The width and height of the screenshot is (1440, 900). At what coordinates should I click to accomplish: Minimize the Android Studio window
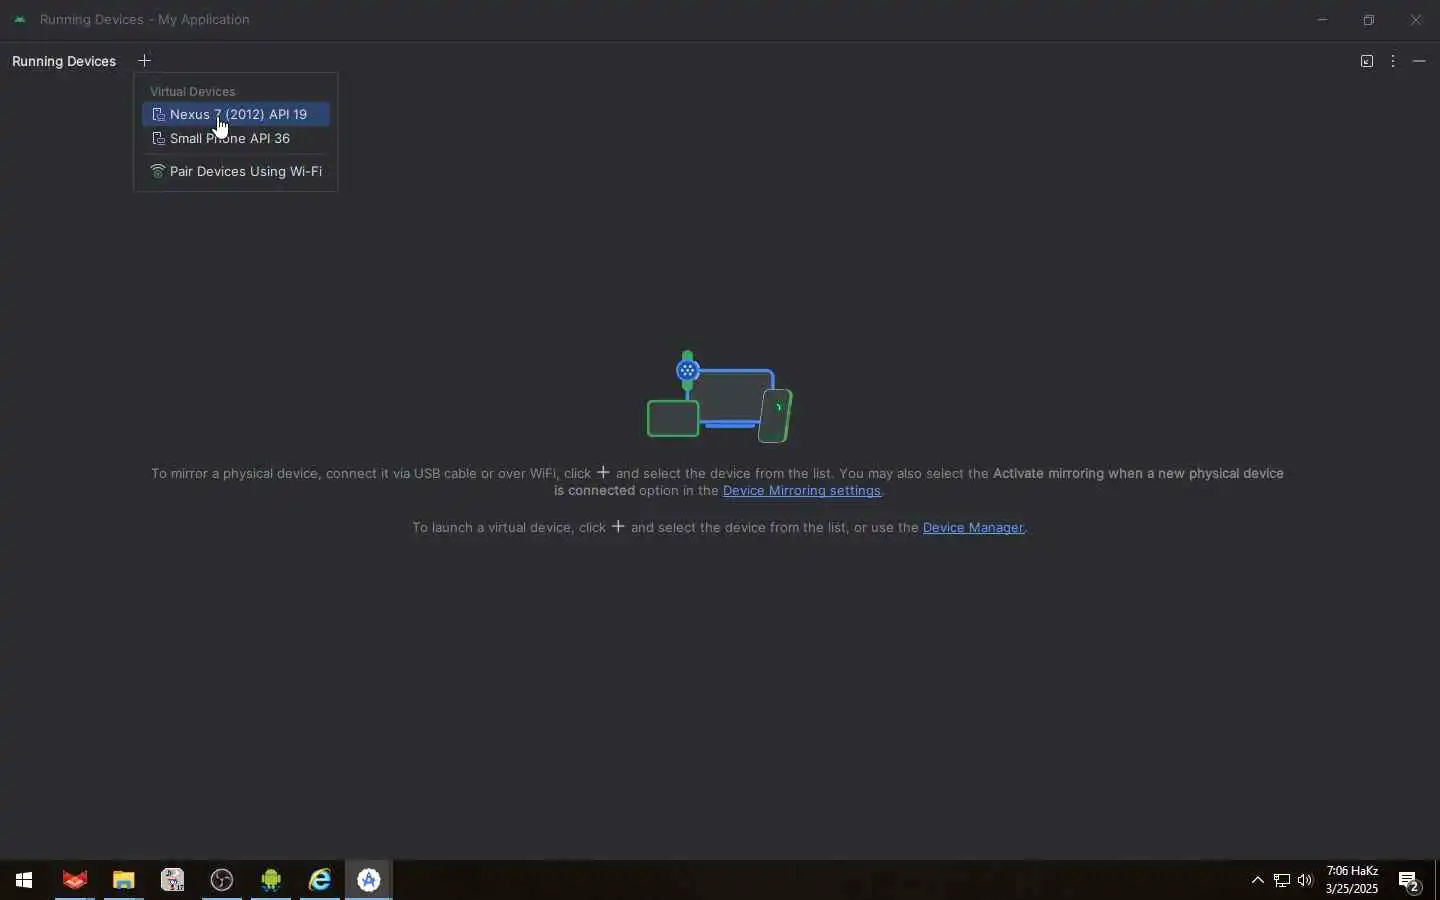click(x=1323, y=20)
